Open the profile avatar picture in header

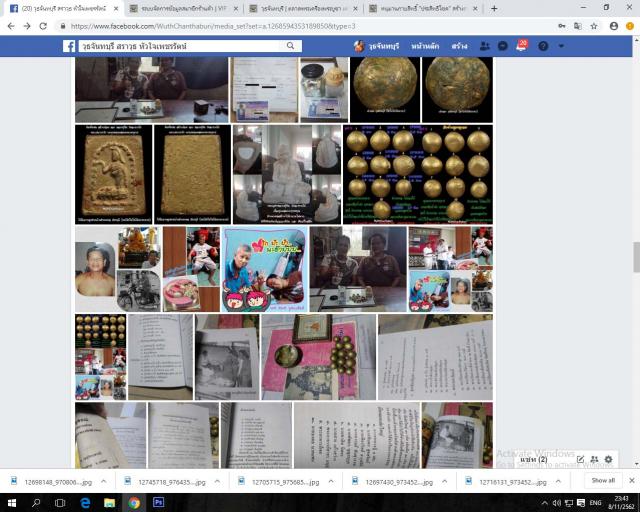point(359,46)
